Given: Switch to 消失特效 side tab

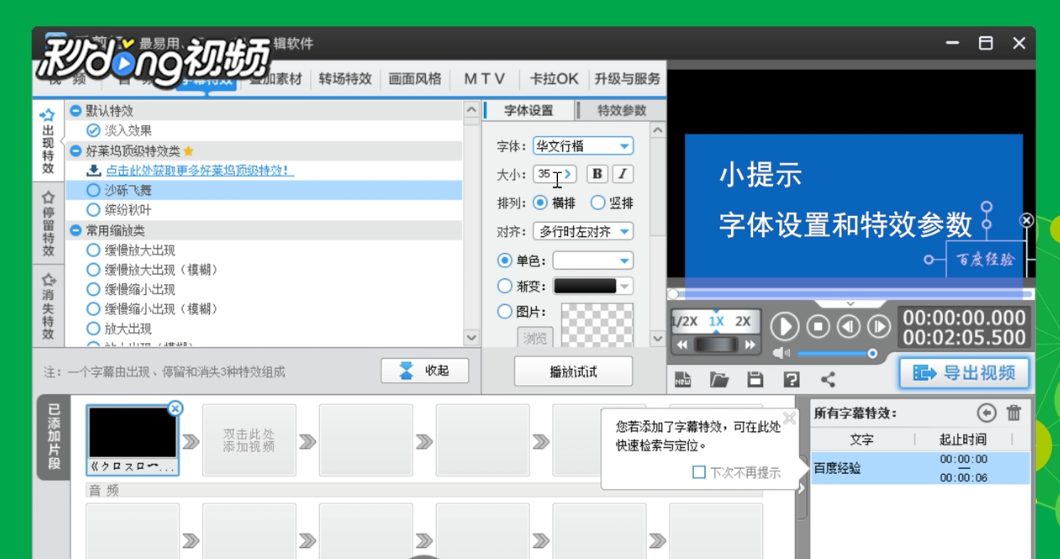Looking at the screenshot, I should (48, 306).
